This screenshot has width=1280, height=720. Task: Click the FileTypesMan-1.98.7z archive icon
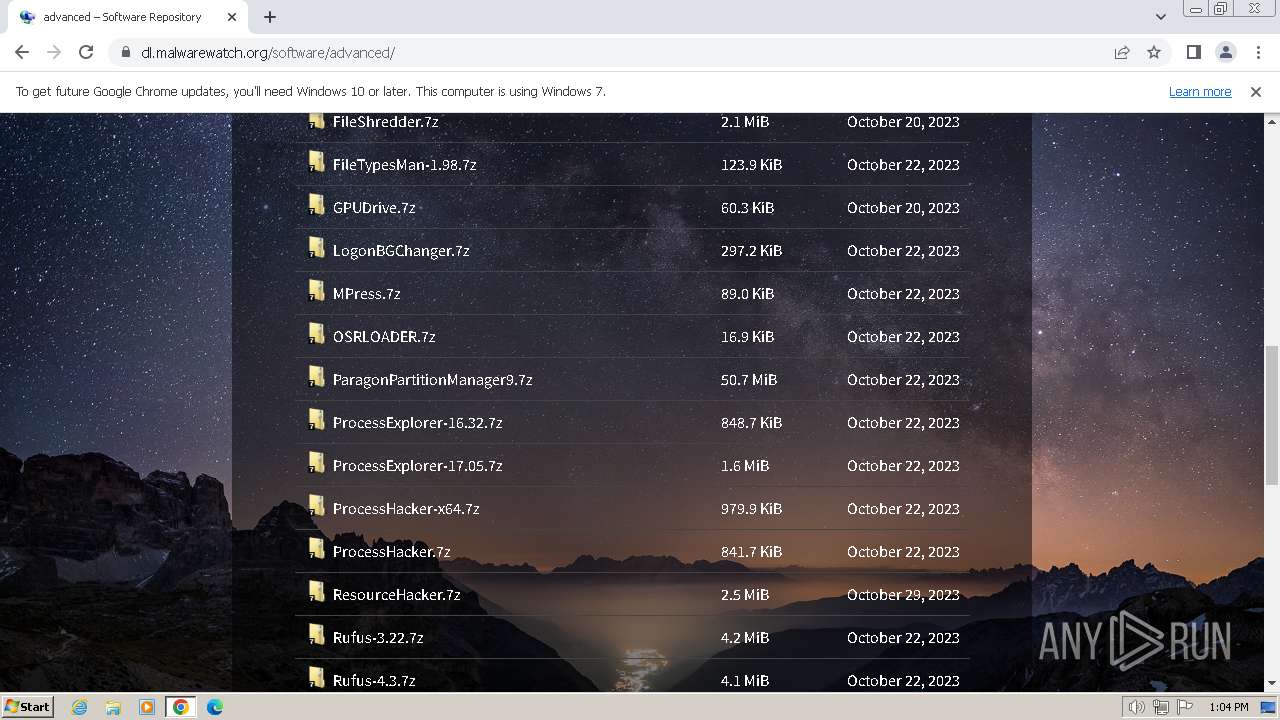click(317, 162)
